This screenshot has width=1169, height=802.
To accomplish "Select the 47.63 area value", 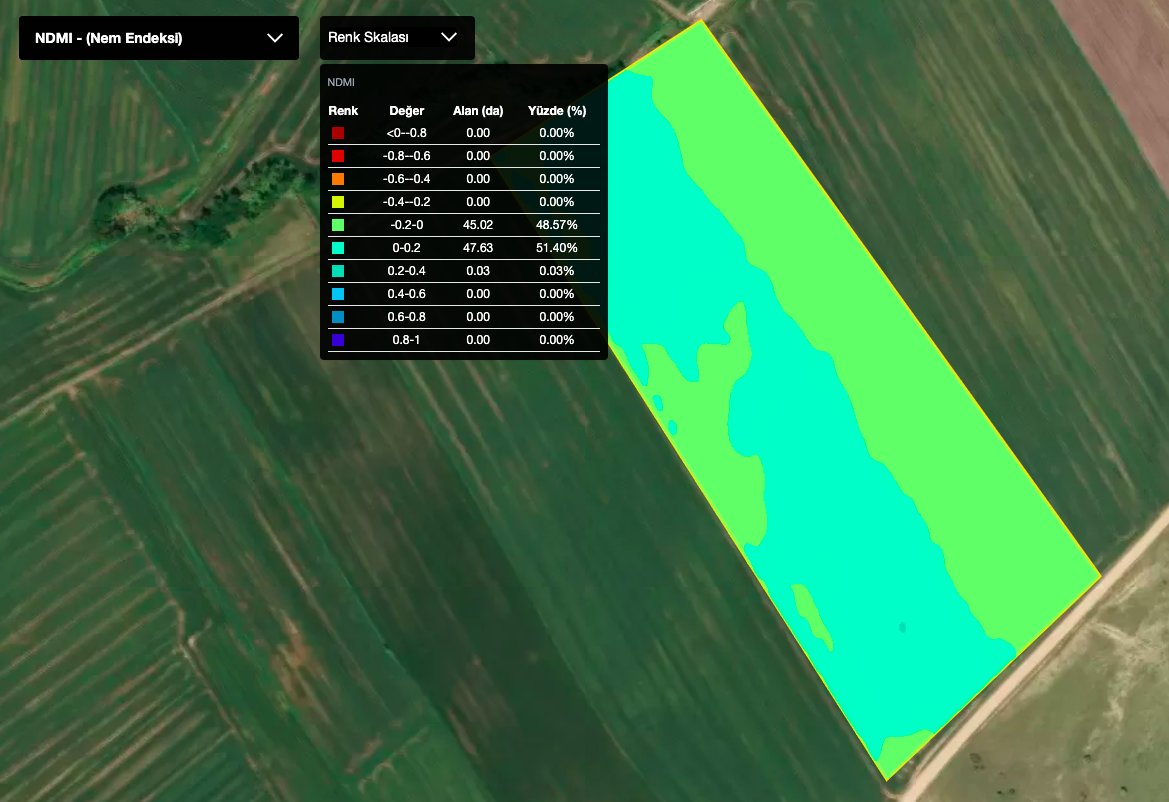I will pyautogui.click(x=478, y=248).
